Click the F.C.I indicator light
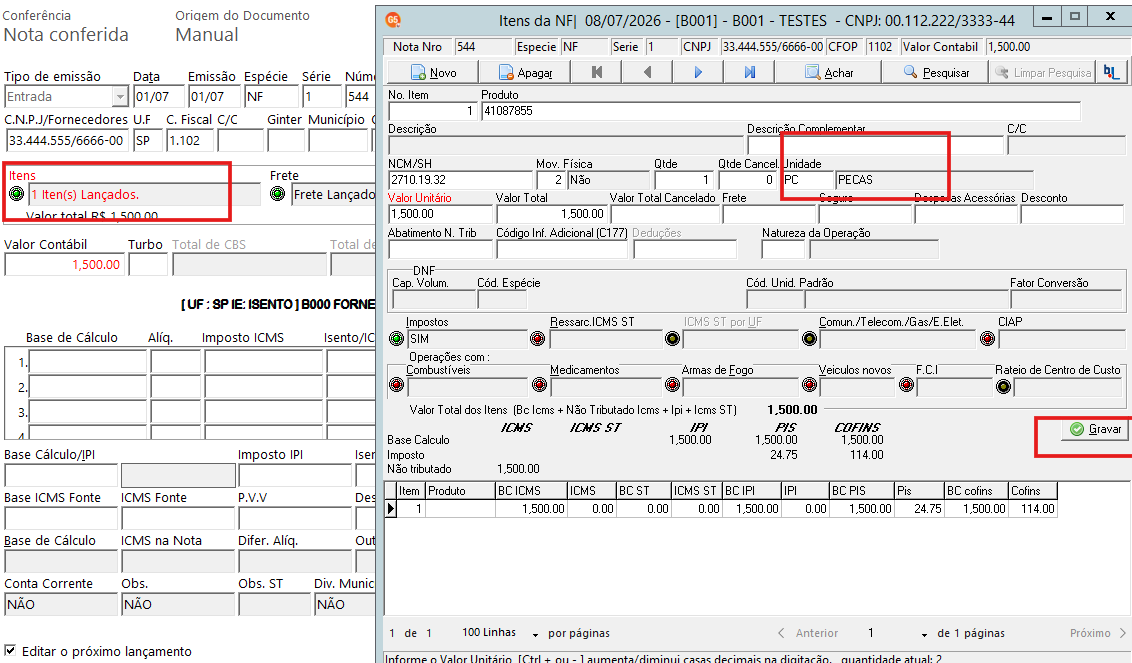This screenshot has width=1132, height=663. pos(907,386)
